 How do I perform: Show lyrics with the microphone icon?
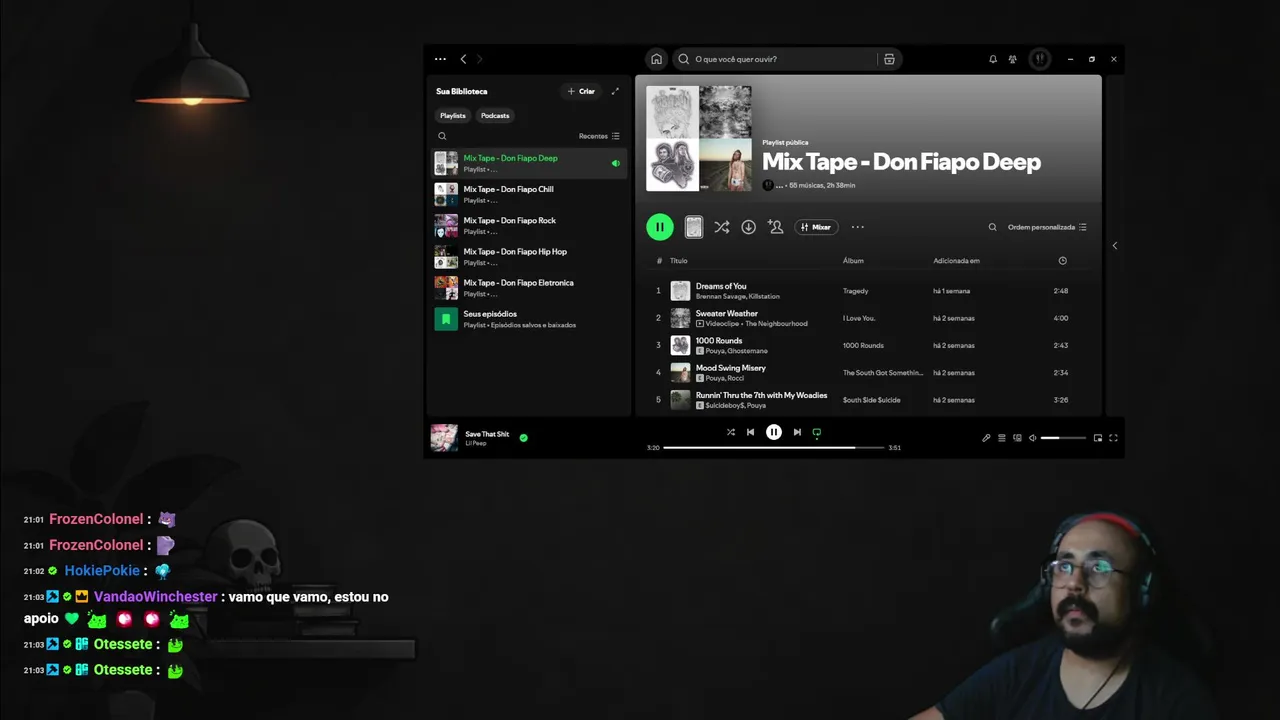click(x=986, y=438)
